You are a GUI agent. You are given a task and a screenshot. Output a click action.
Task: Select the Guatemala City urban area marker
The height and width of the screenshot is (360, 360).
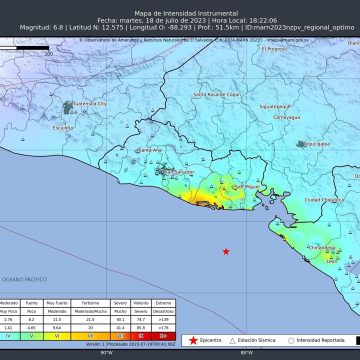(x=67, y=107)
